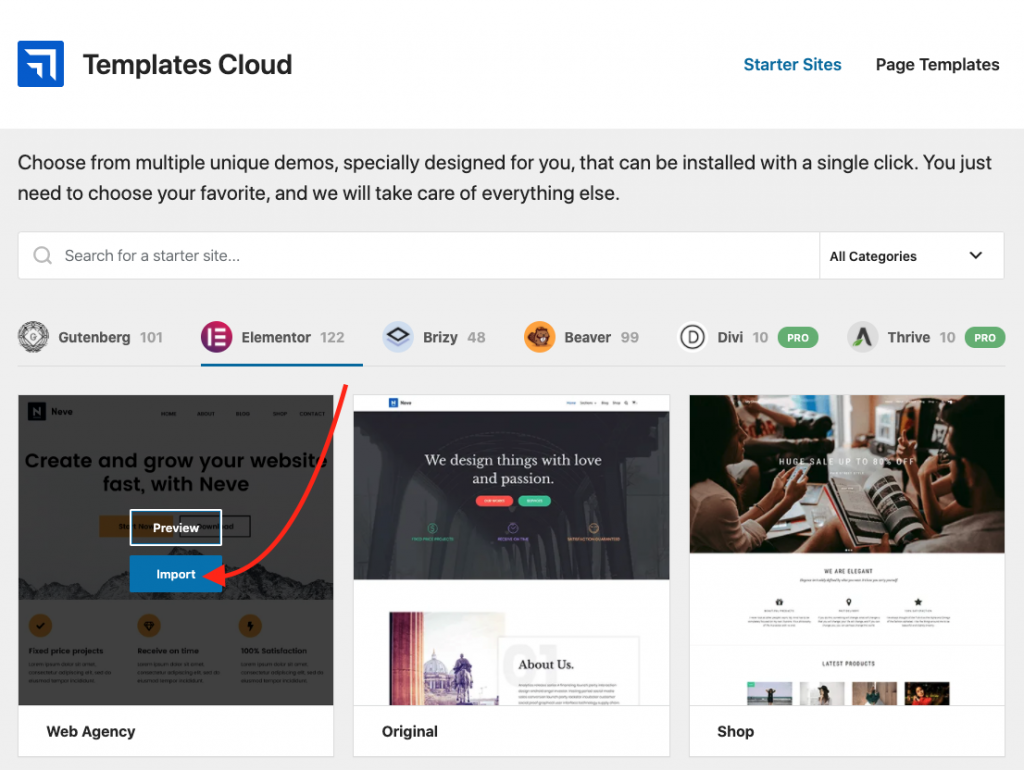Click the Elementor count 122
This screenshot has width=1024, height=770.
[x=332, y=338]
